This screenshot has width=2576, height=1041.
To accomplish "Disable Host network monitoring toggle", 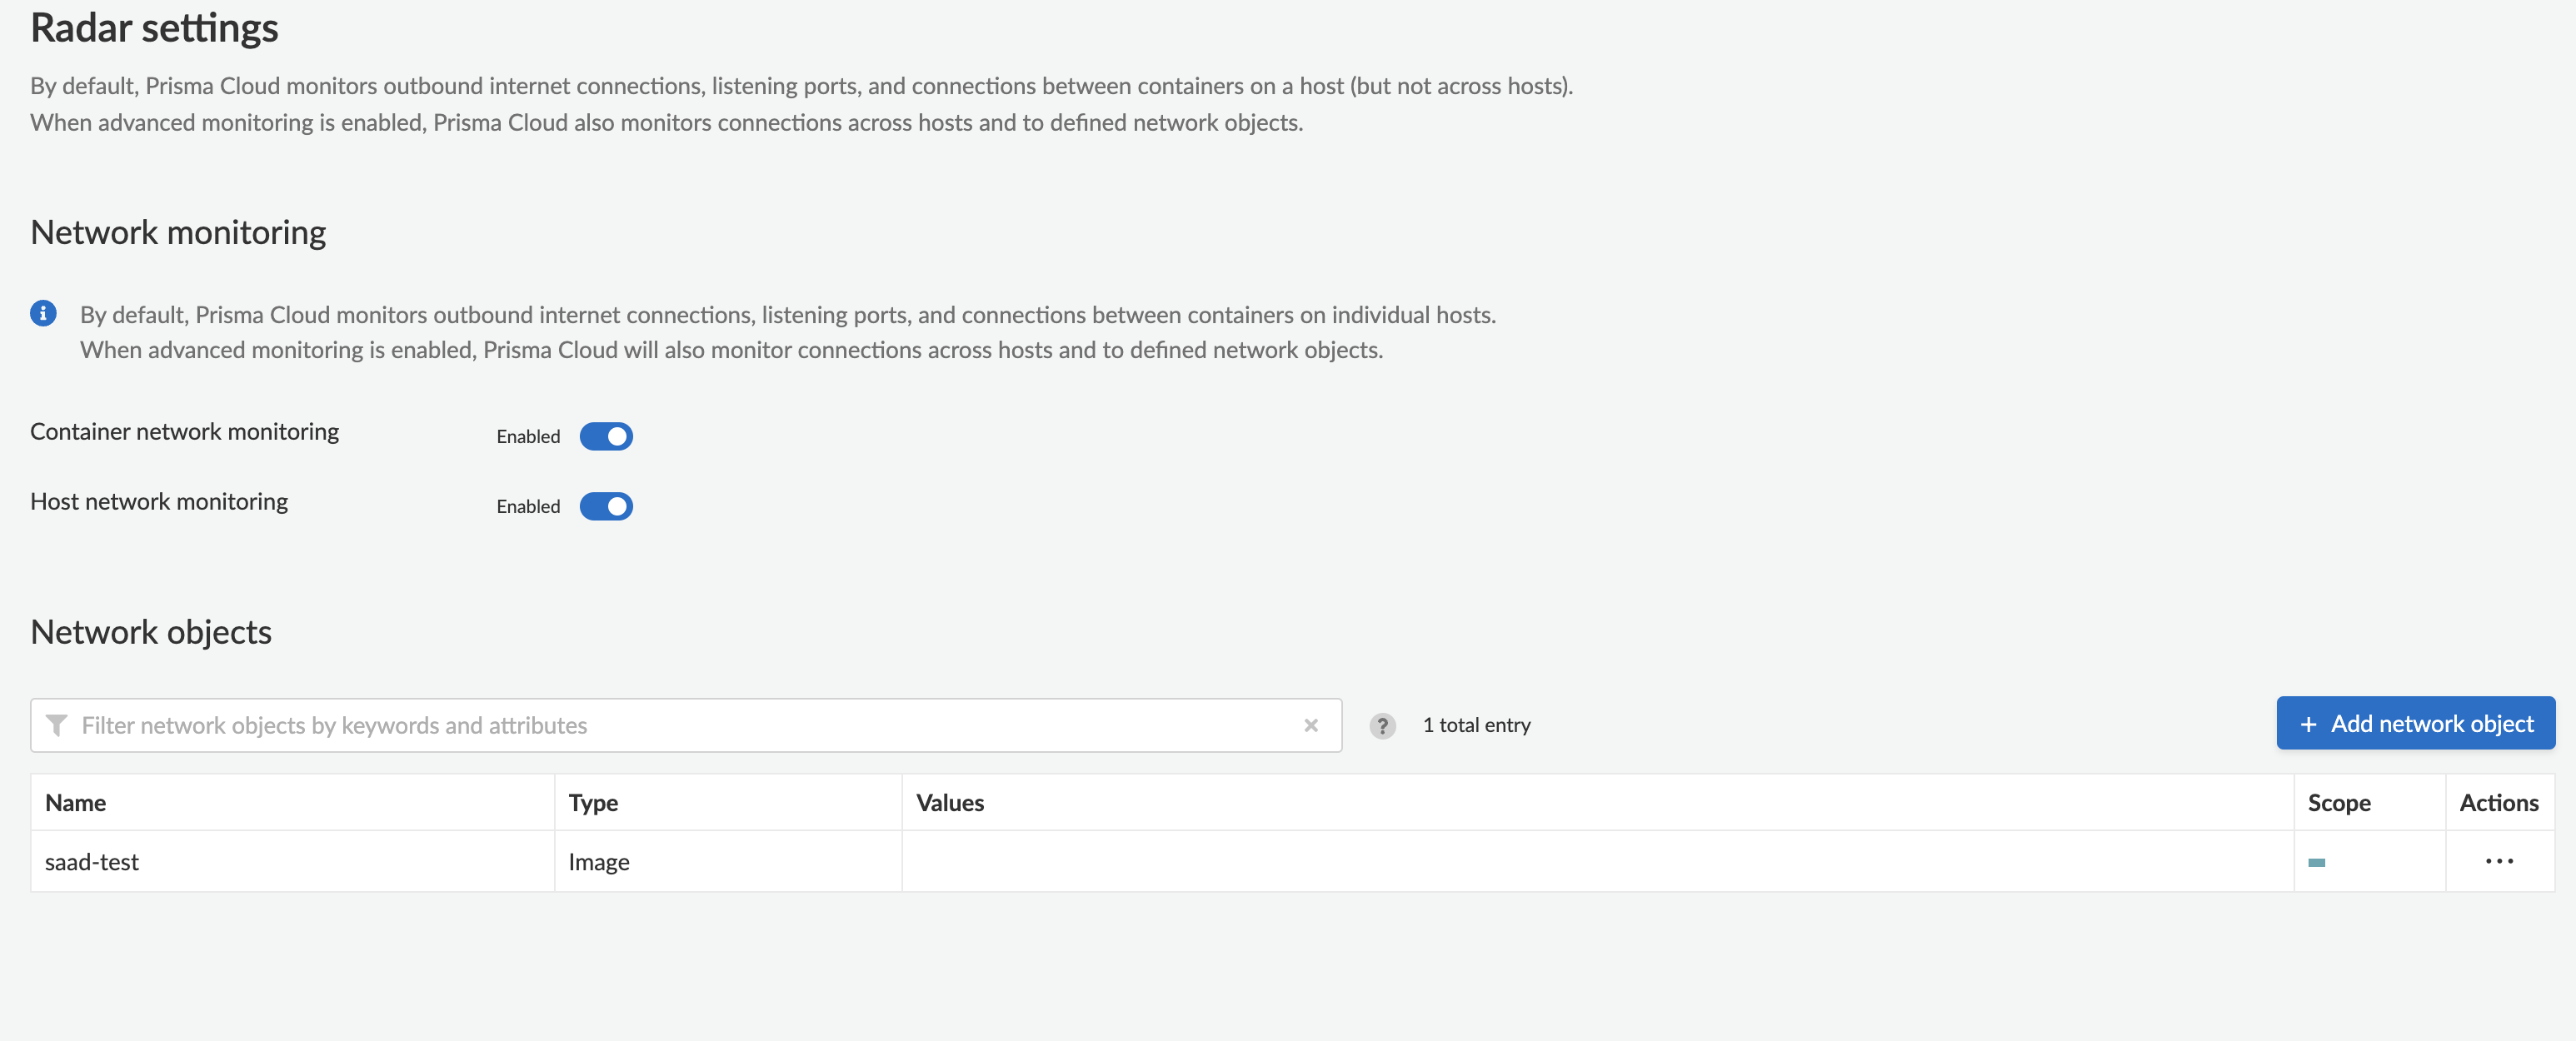I will click(x=607, y=504).
